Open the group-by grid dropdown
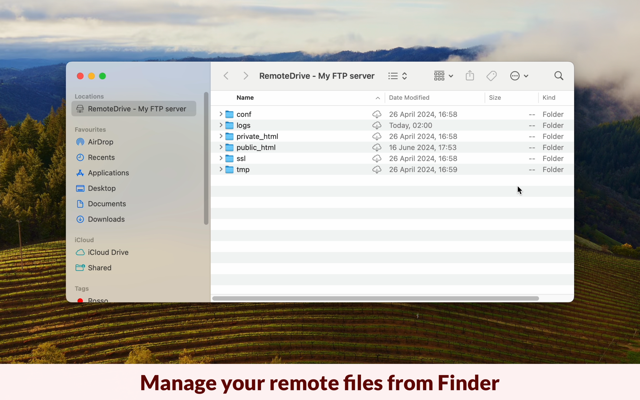 pyautogui.click(x=443, y=76)
